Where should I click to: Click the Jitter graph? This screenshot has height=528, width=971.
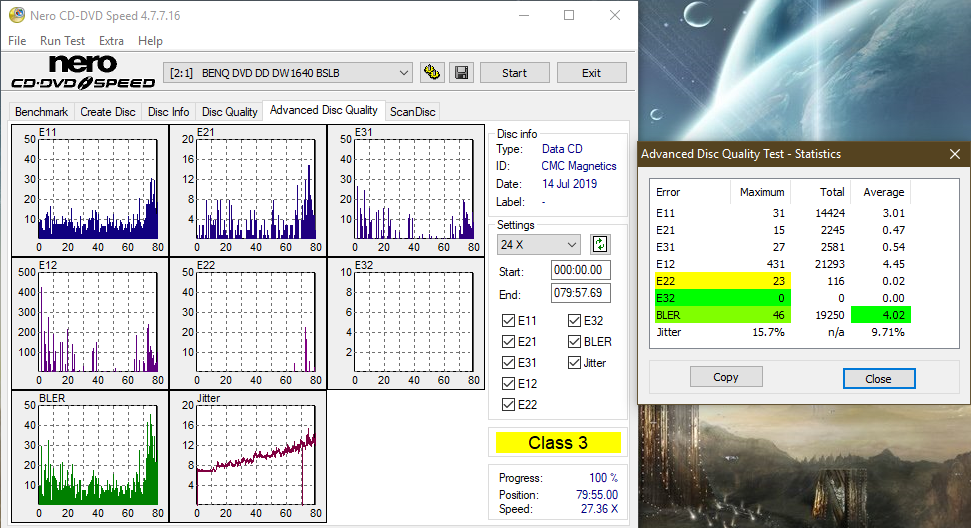(248, 457)
